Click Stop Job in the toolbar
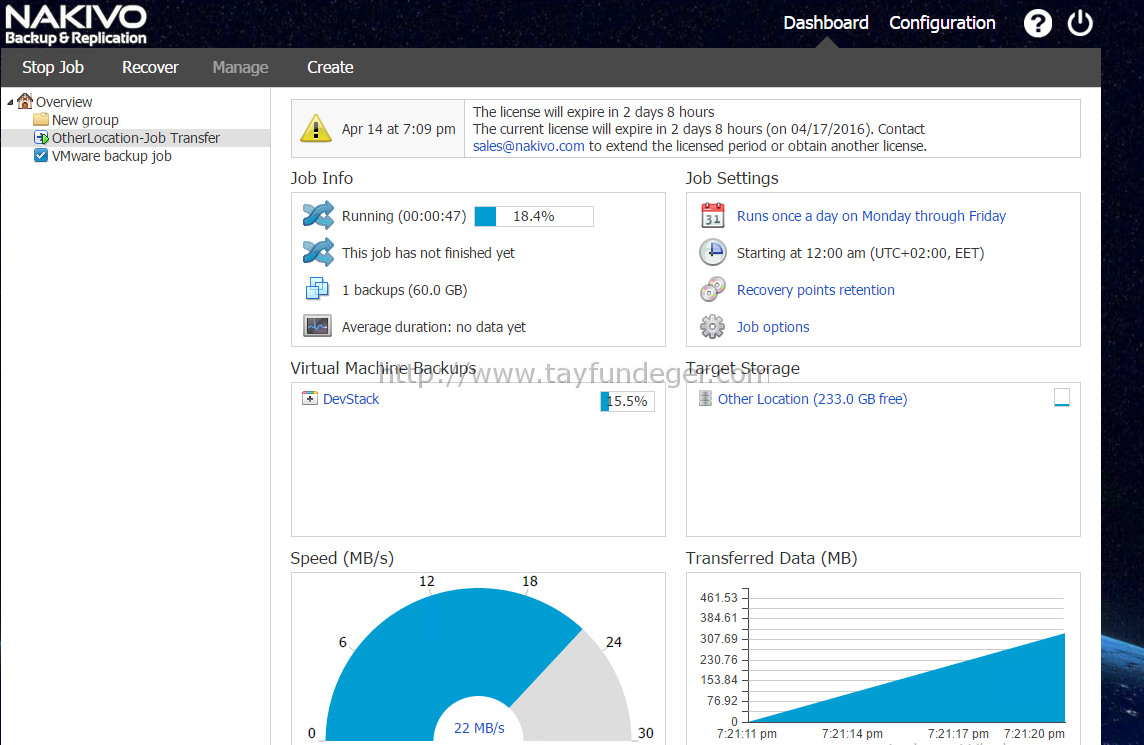The width and height of the screenshot is (1144, 745). coord(53,67)
